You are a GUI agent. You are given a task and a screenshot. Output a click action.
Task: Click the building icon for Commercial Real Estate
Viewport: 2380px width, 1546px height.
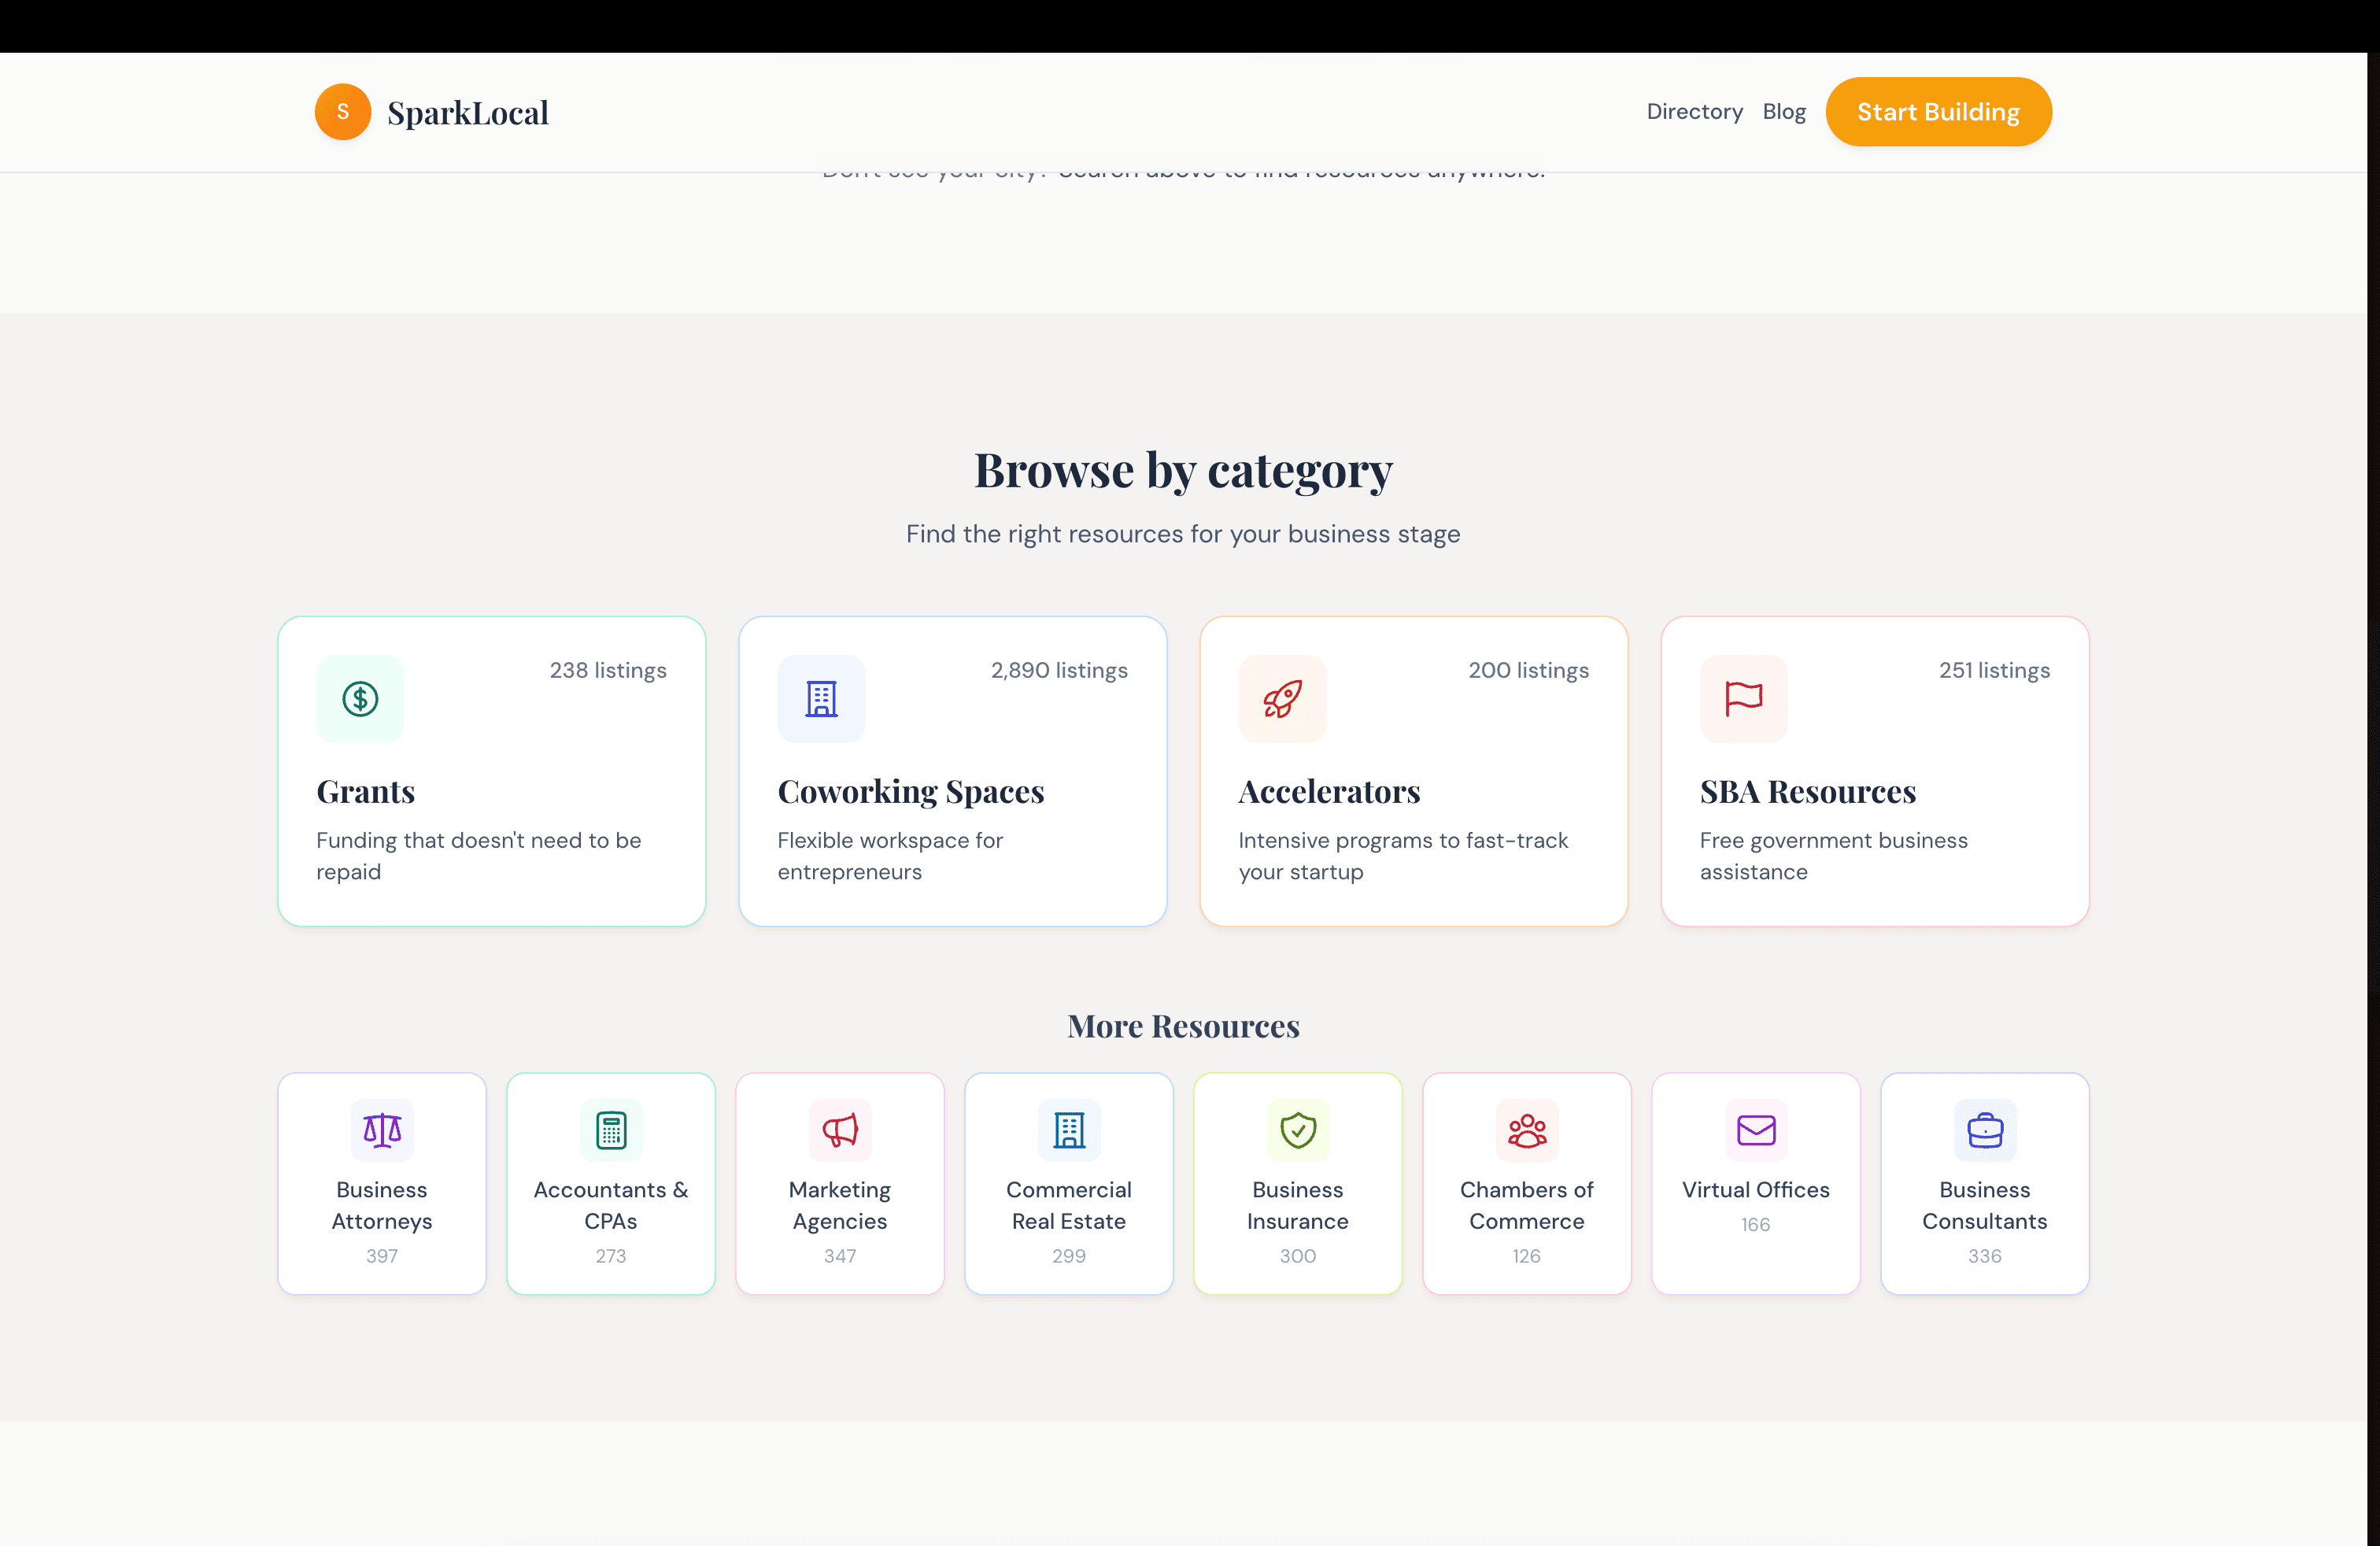tap(1068, 1130)
